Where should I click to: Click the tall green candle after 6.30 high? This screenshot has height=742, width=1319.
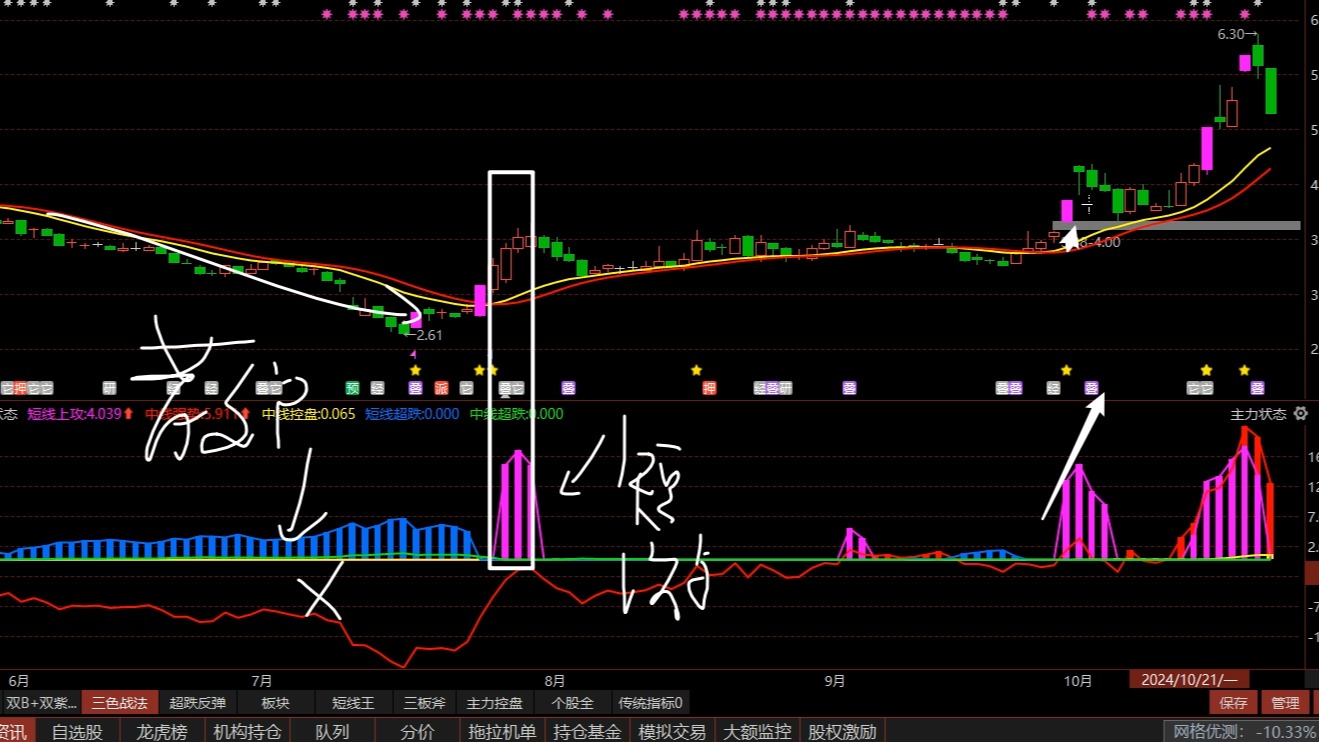(1270, 90)
